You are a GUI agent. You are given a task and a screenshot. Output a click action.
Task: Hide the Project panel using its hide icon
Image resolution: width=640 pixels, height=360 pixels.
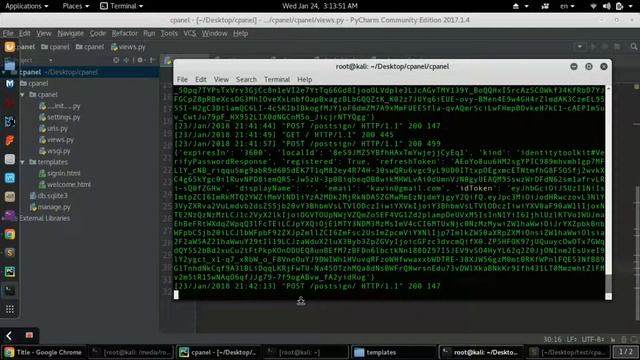152,60
